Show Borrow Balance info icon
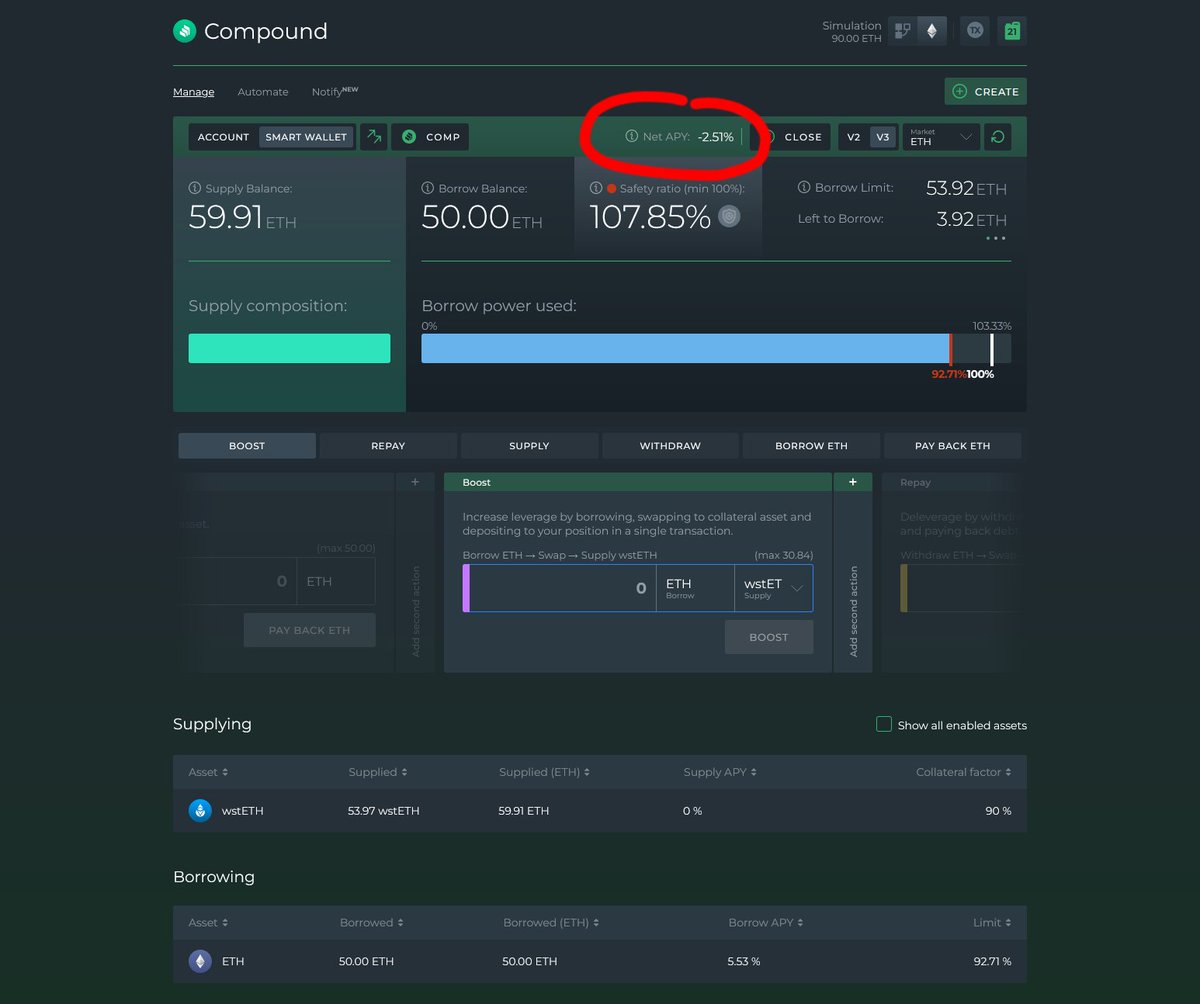The width and height of the screenshot is (1200, 1004). (428, 188)
